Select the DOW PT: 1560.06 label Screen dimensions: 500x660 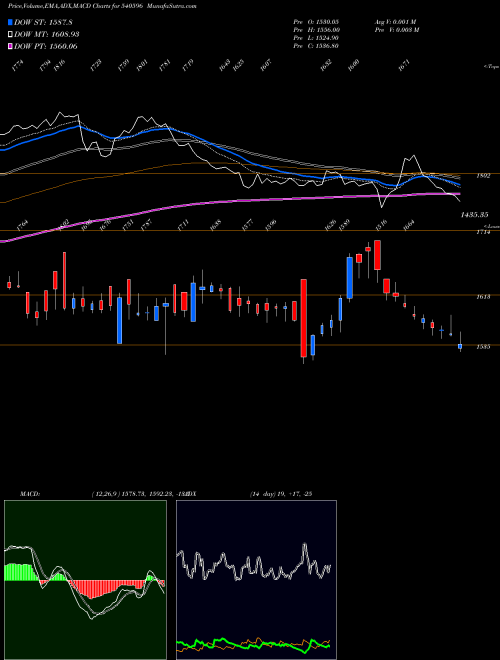pyautogui.click(x=45, y=46)
